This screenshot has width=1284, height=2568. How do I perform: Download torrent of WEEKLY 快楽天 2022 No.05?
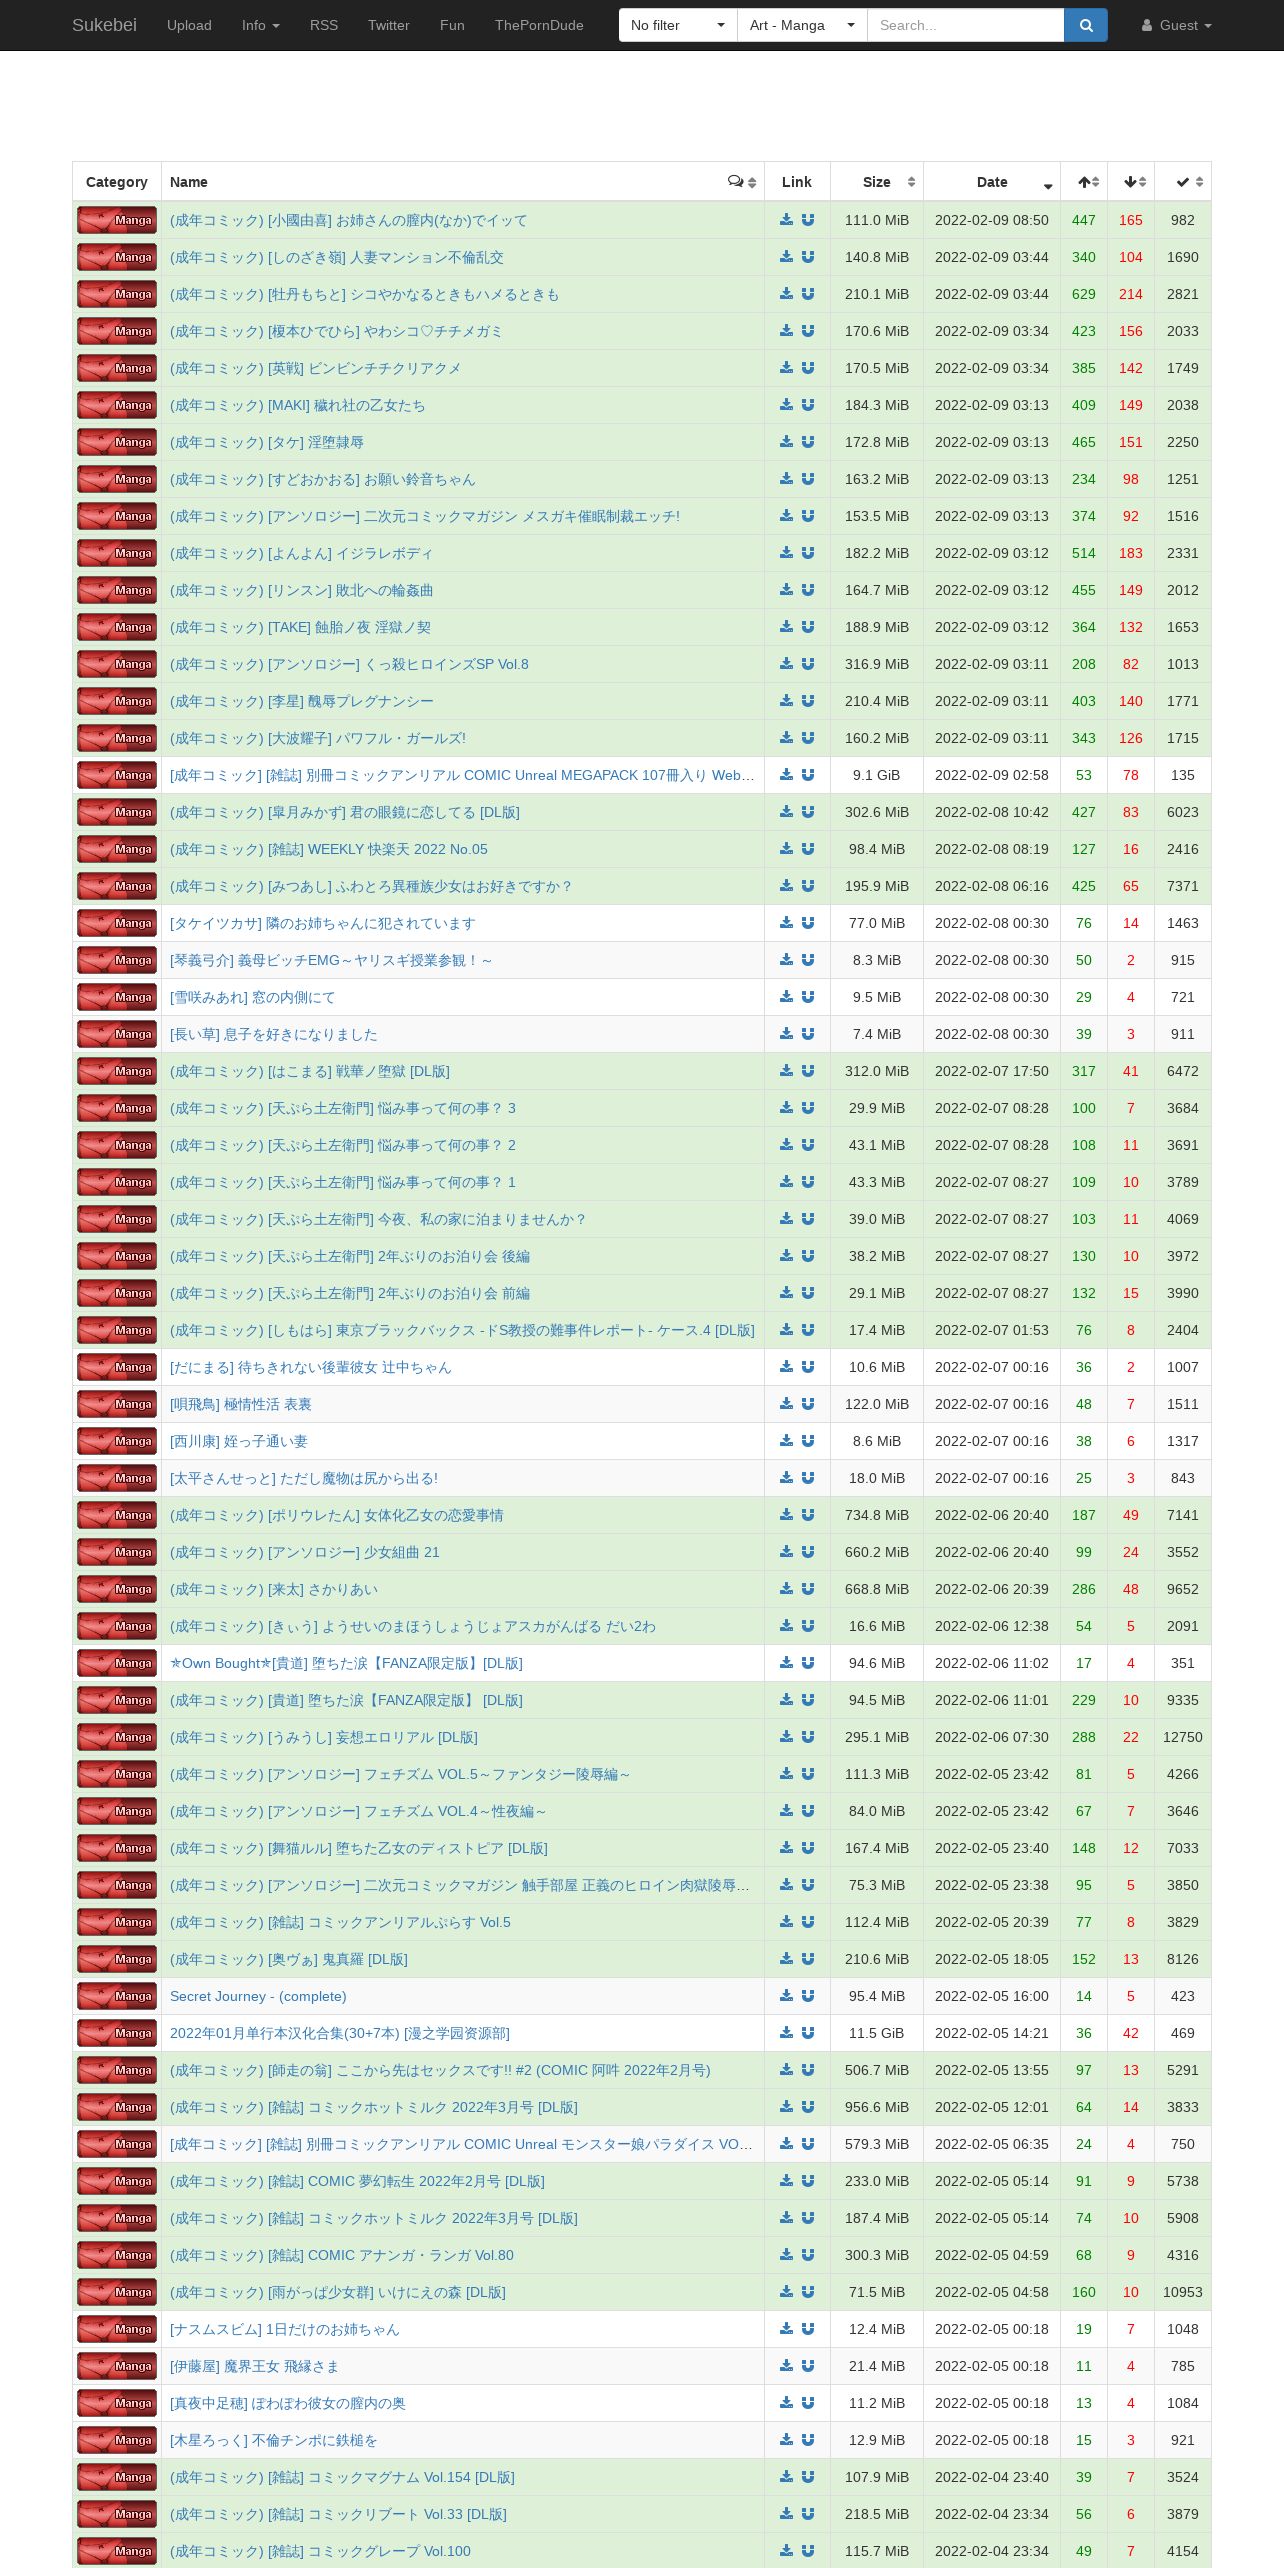(x=786, y=849)
